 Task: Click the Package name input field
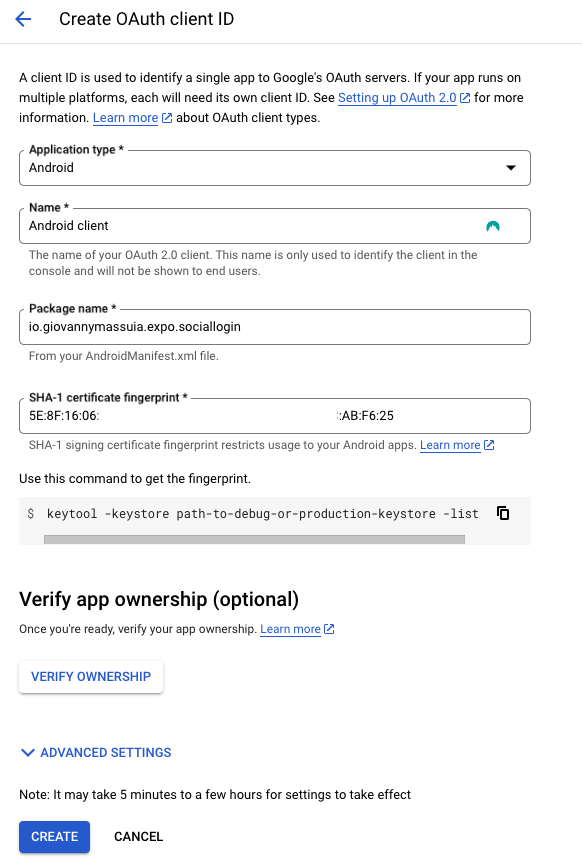(x=275, y=327)
